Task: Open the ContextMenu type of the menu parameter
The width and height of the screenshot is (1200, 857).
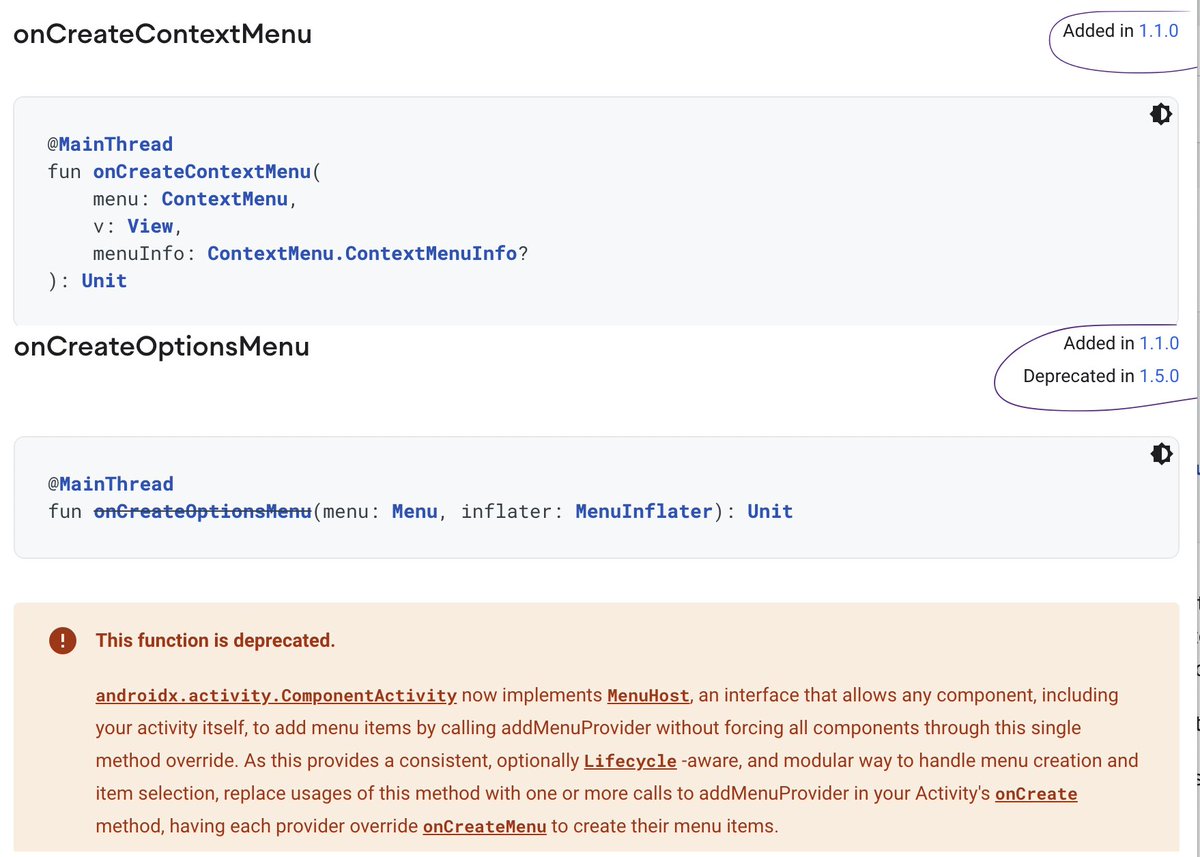Action: pos(225,199)
